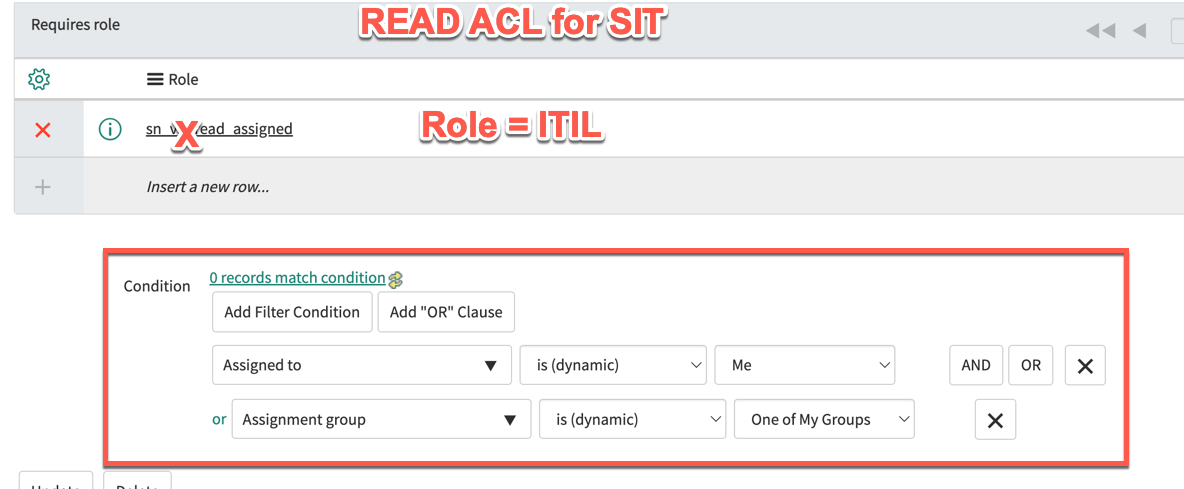Remove the Assigned to condition row
The image size is (1184, 489).
click(1085, 365)
